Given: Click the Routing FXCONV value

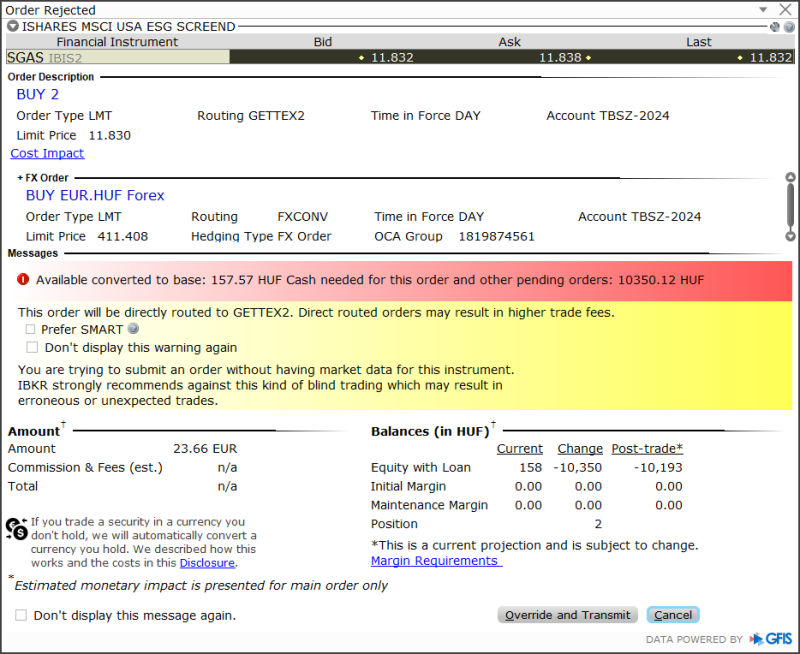Looking at the screenshot, I should [x=303, y=217].
